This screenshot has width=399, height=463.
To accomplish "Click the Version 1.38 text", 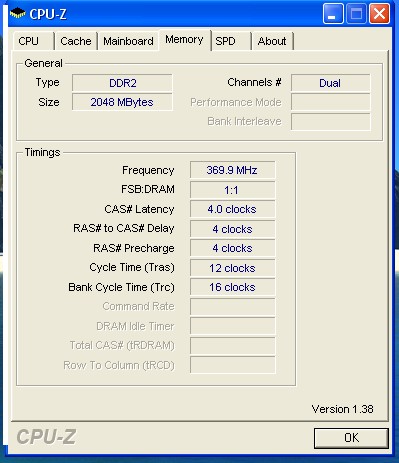I will (x=342, y=409).
